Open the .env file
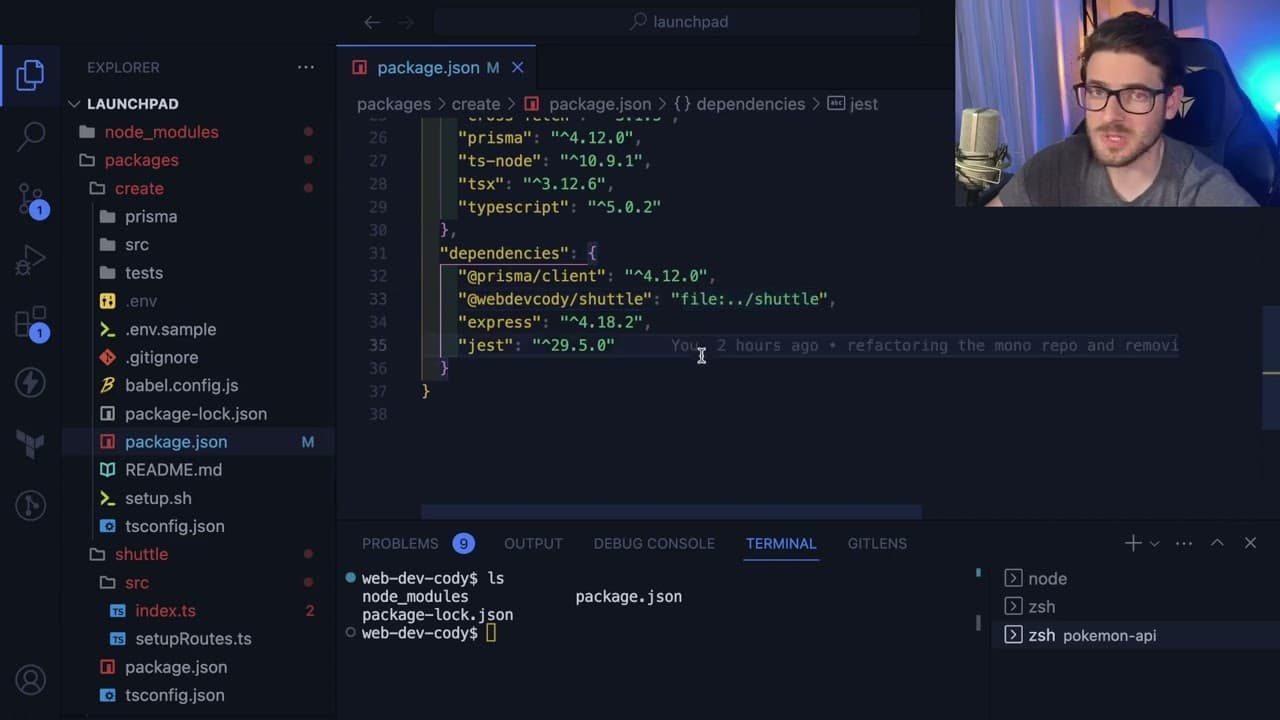1280x720 pixels. coord(198,301)
